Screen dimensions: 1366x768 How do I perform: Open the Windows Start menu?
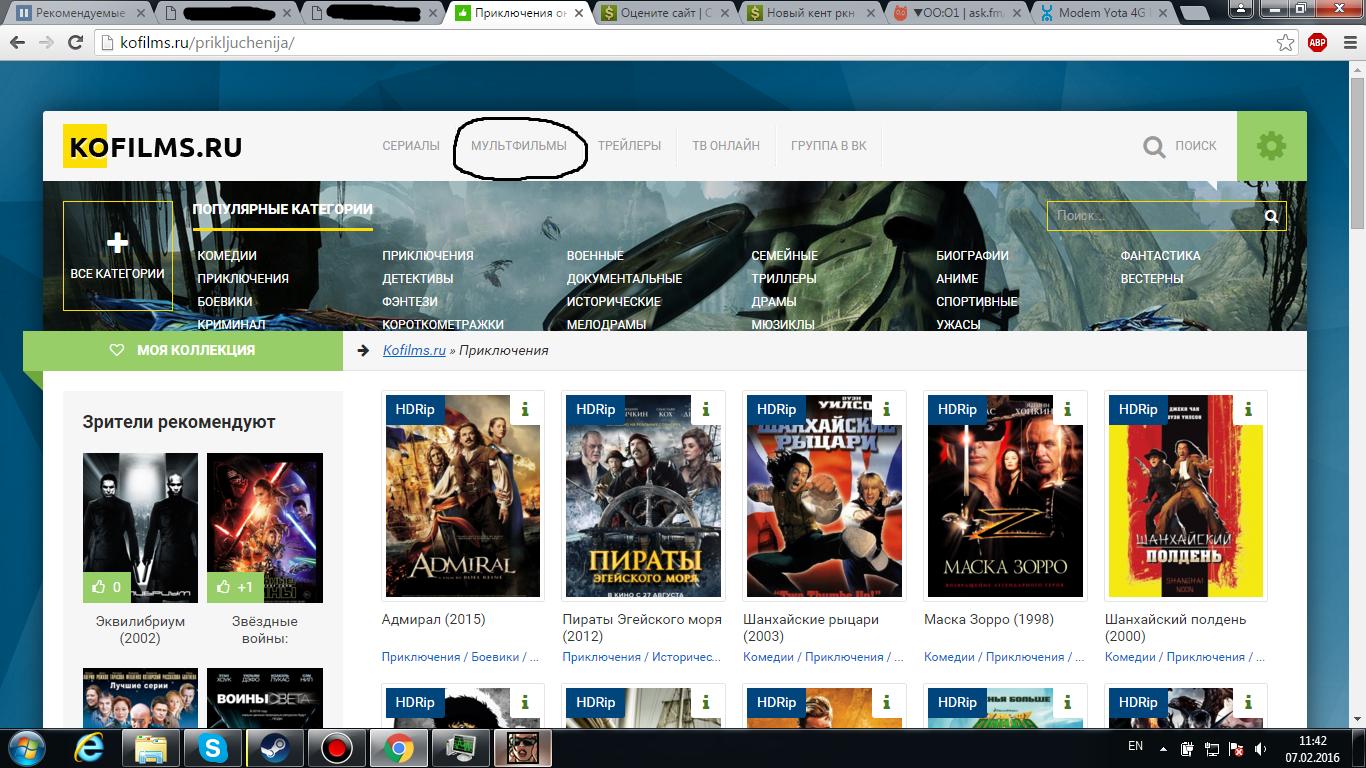25,748
